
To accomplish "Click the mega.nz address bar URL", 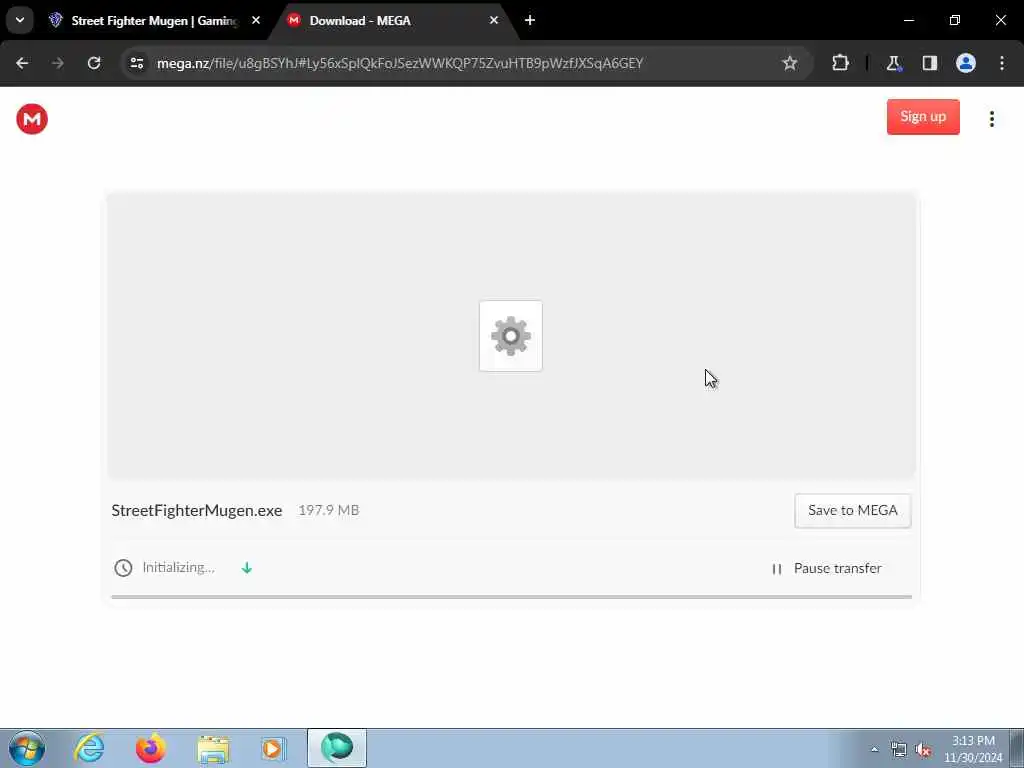I will [x=400, y=63].
